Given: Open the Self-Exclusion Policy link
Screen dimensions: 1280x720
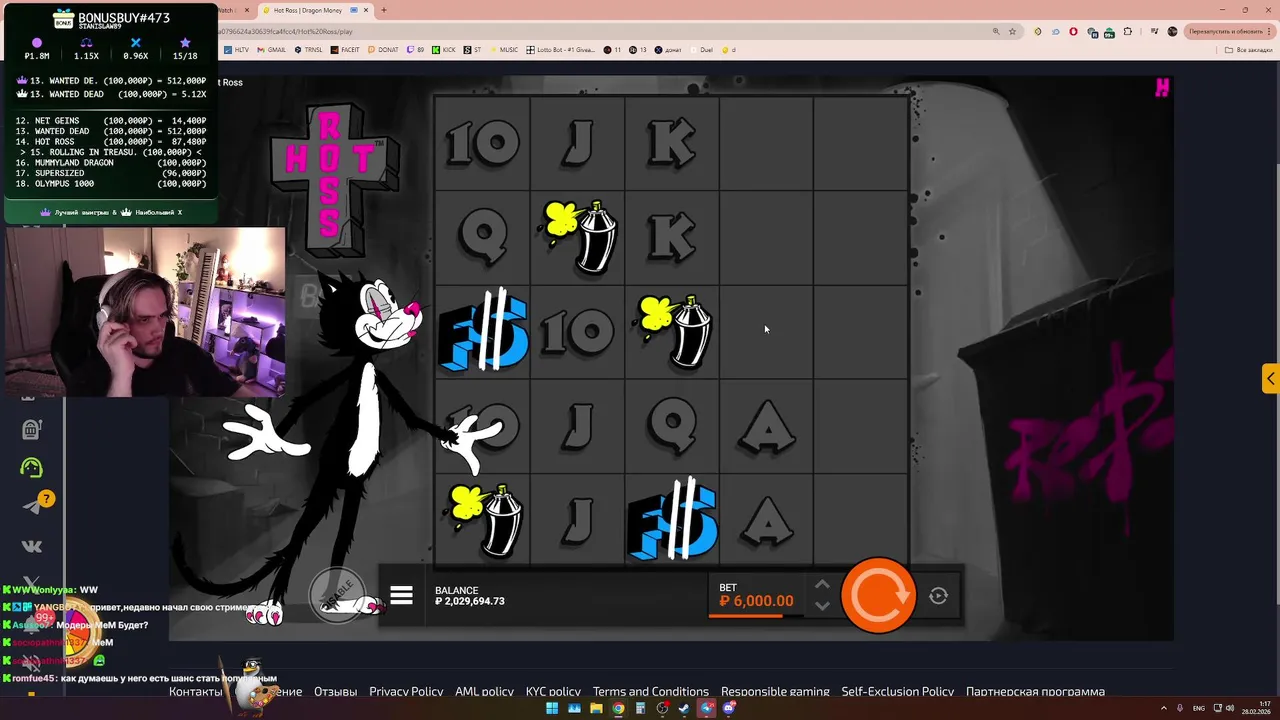Looking at the screenshot, I should pyautogui.click(x=897, y=692).
